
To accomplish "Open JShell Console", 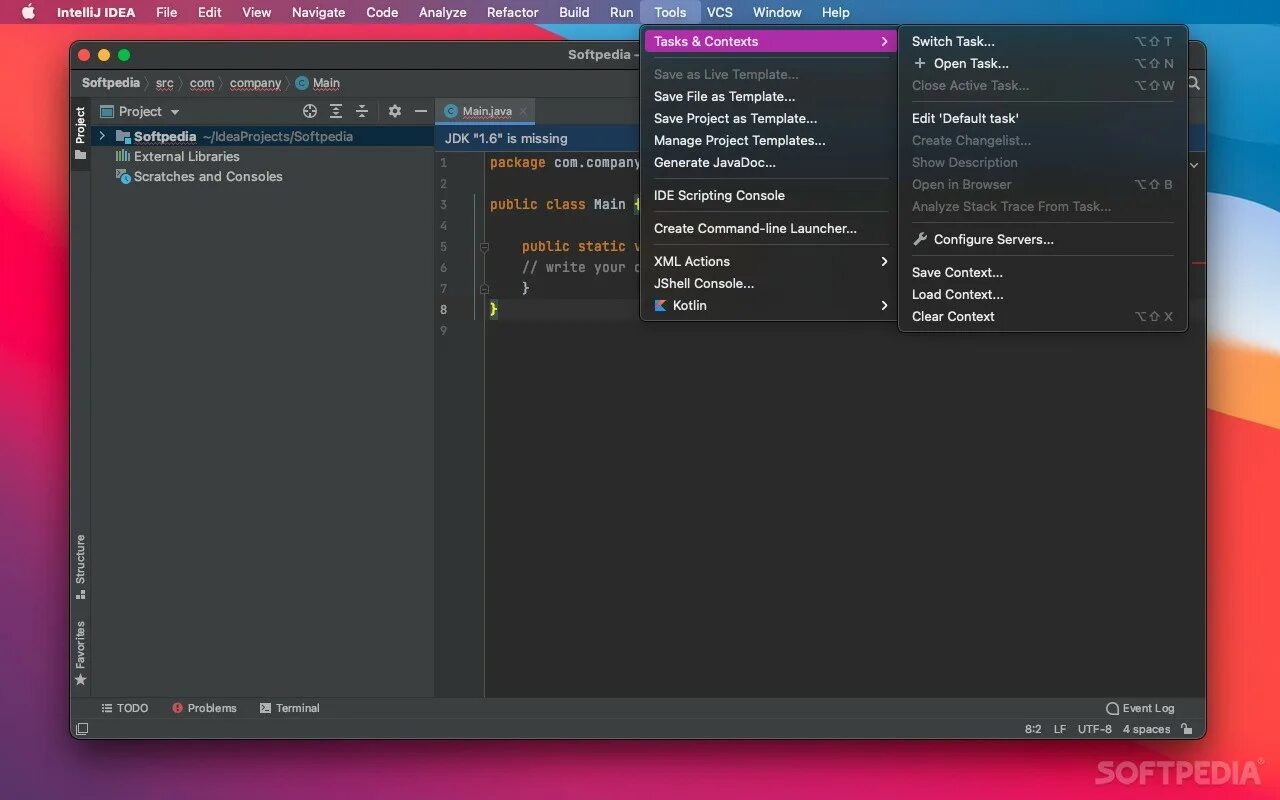I will click(x=769, y=283).
